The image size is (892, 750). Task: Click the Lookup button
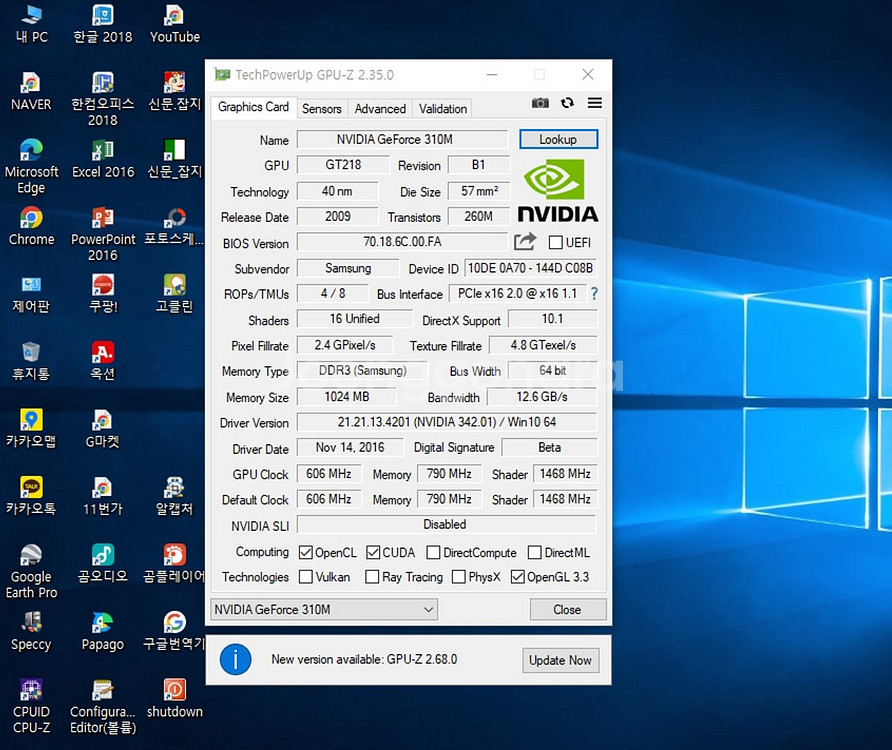pos(558,139)
